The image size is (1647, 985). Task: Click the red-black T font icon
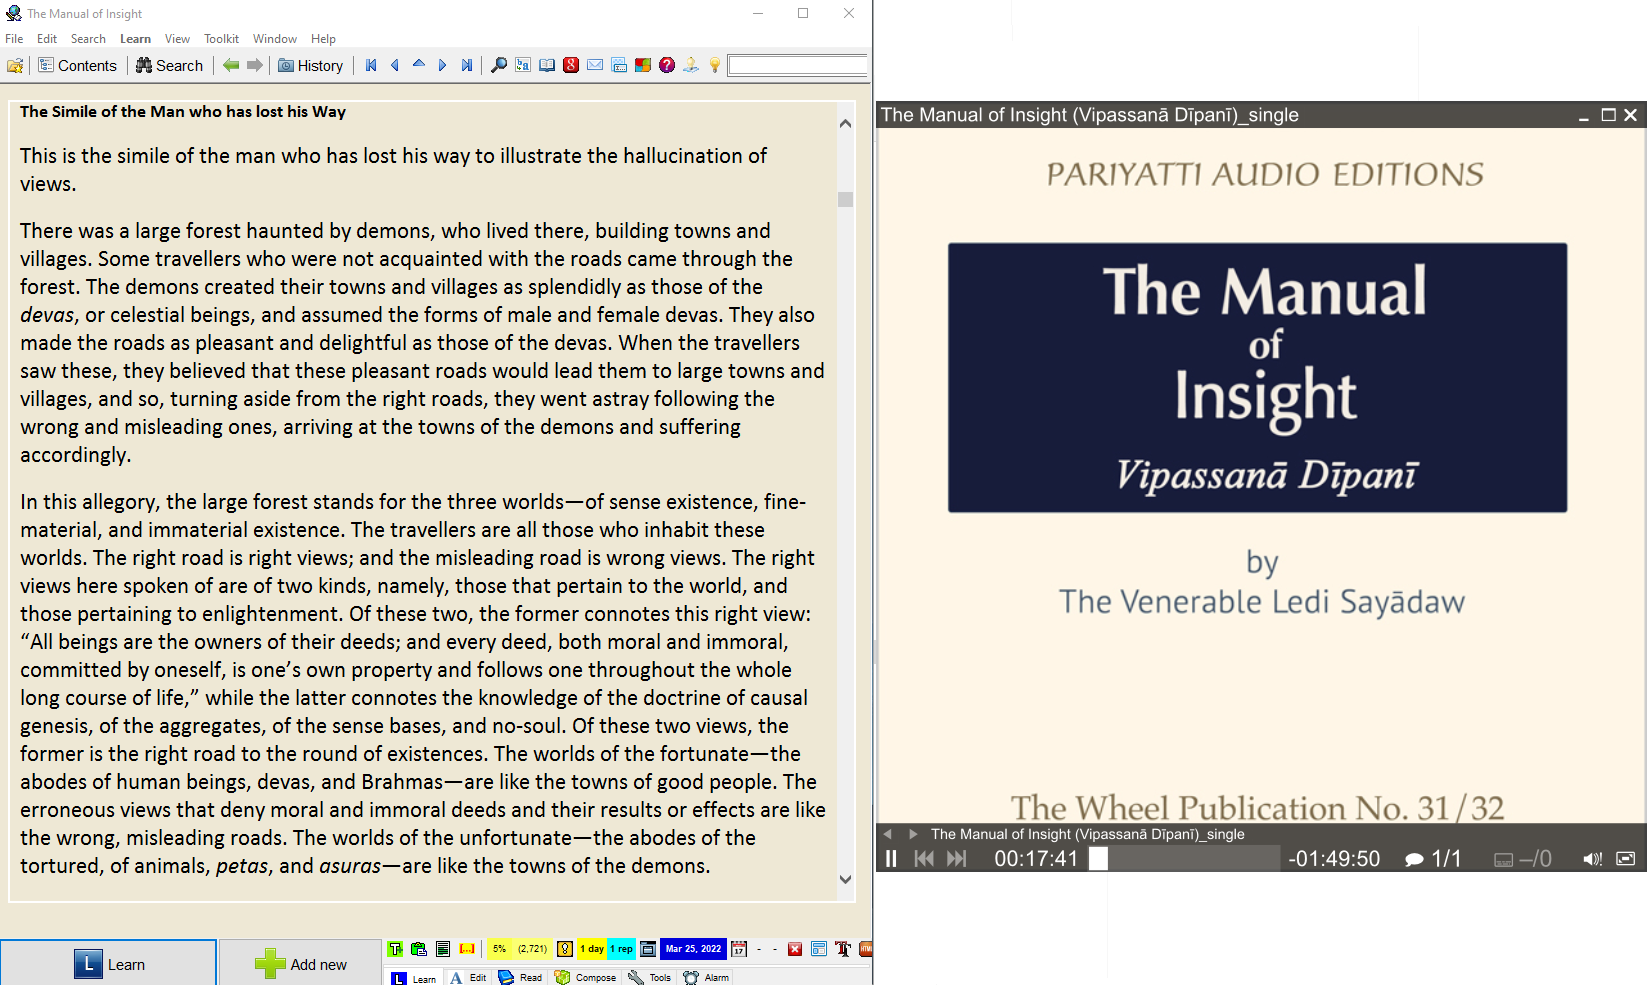843,949
